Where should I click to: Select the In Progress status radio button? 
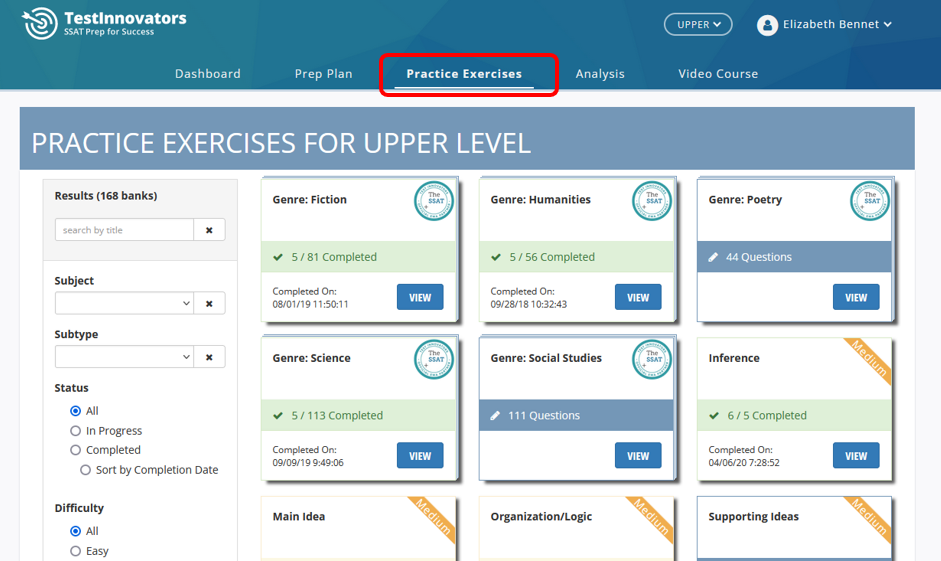click(75, 431)
